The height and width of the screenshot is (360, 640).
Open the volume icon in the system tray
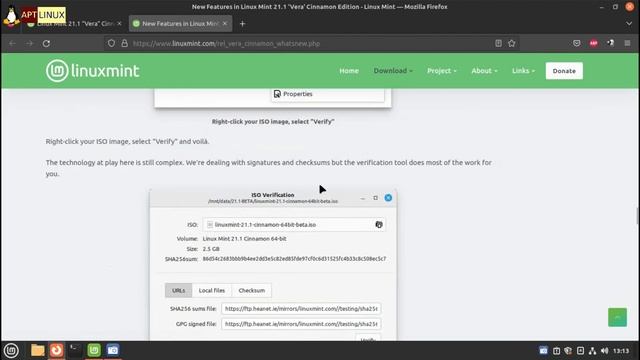click(604, 351)
